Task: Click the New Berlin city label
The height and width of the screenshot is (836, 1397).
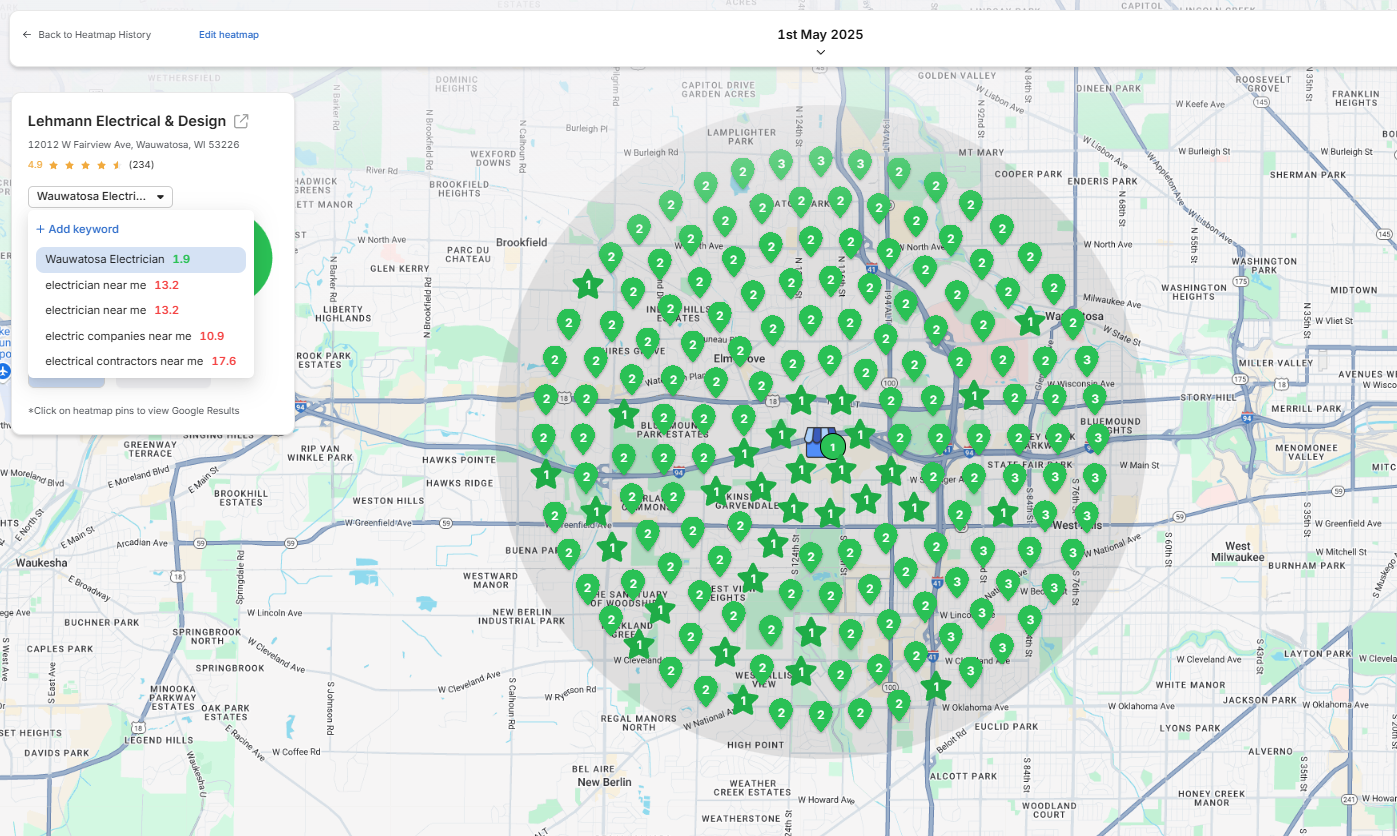Action: point(604,782)
